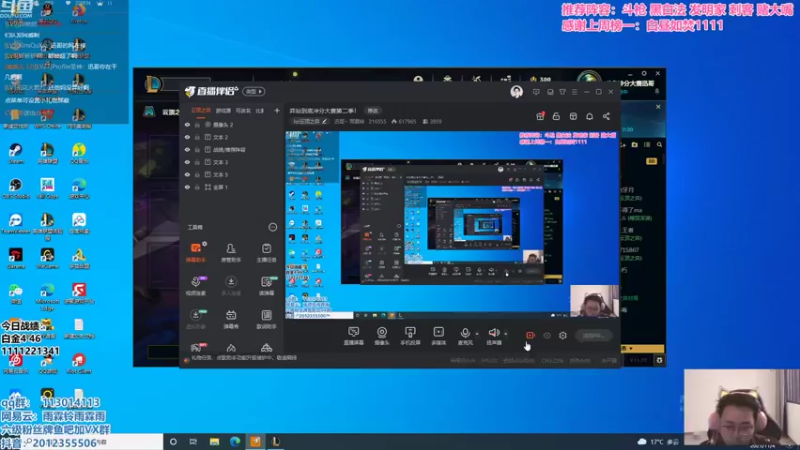
Task: Click the webcam thumbnail in preview
Action: (x=594, y=301)
